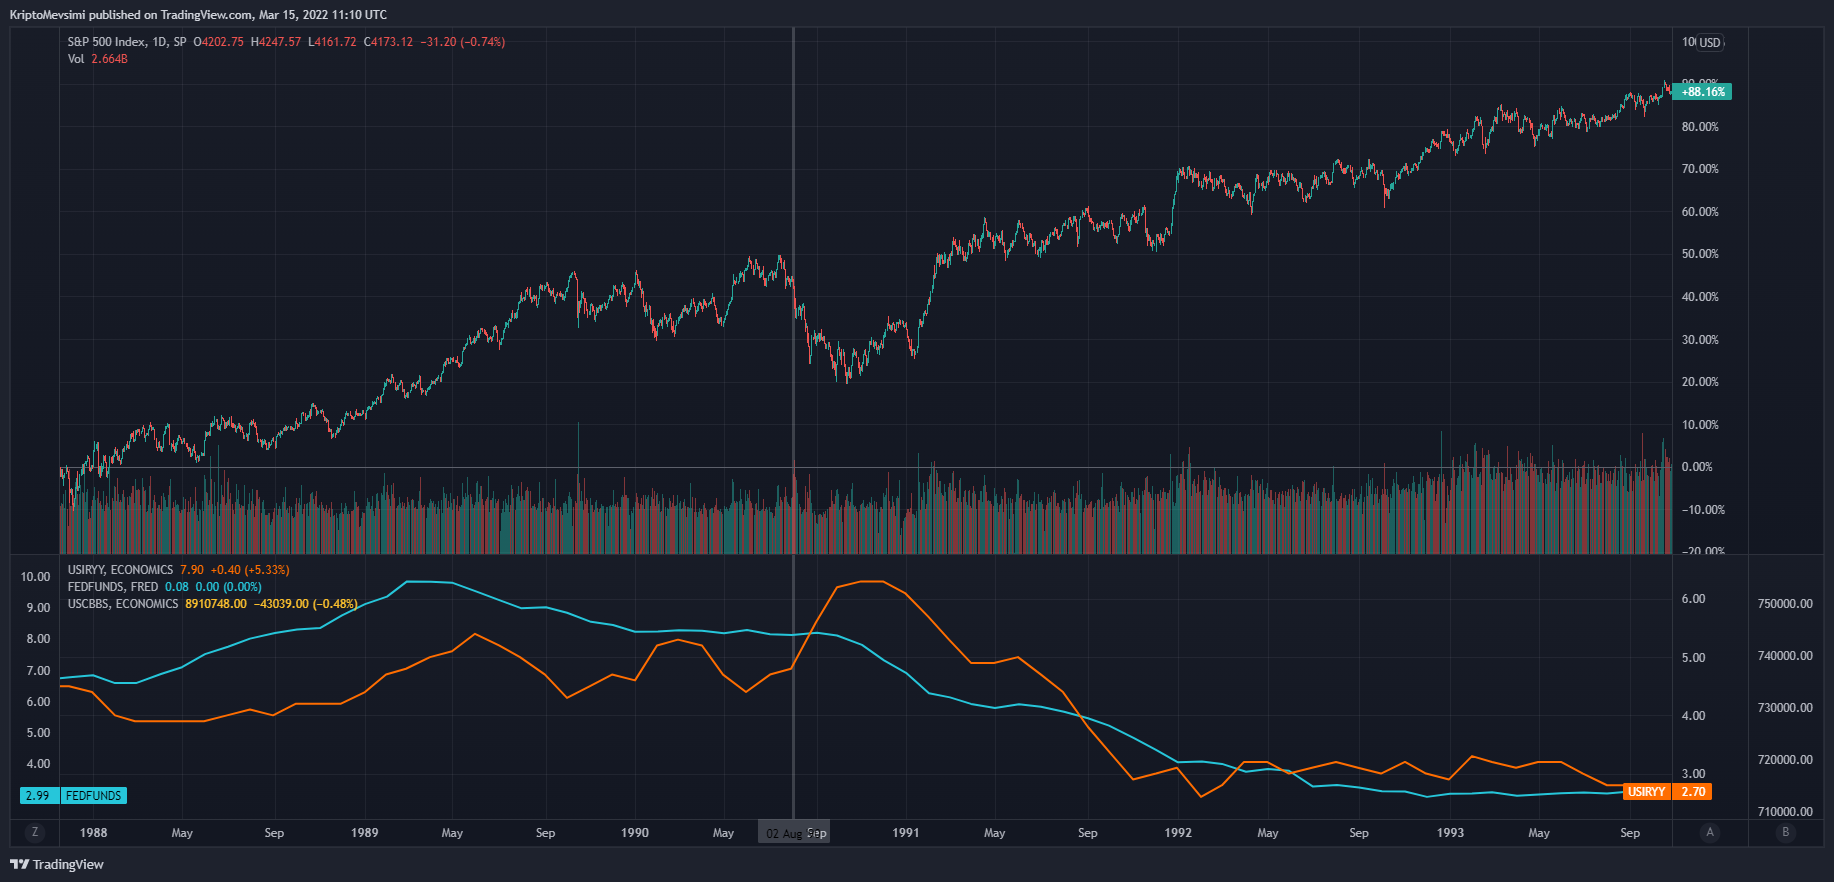Click the A auto-scale button
Image resolution: width=1834 pixels, height=882 pixels.
click(x=1710, y=832)
